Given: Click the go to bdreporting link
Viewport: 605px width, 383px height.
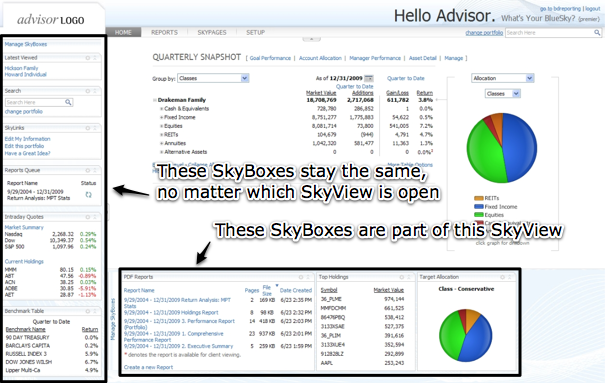Looking at the screenshot, I should tap(560, 8).
